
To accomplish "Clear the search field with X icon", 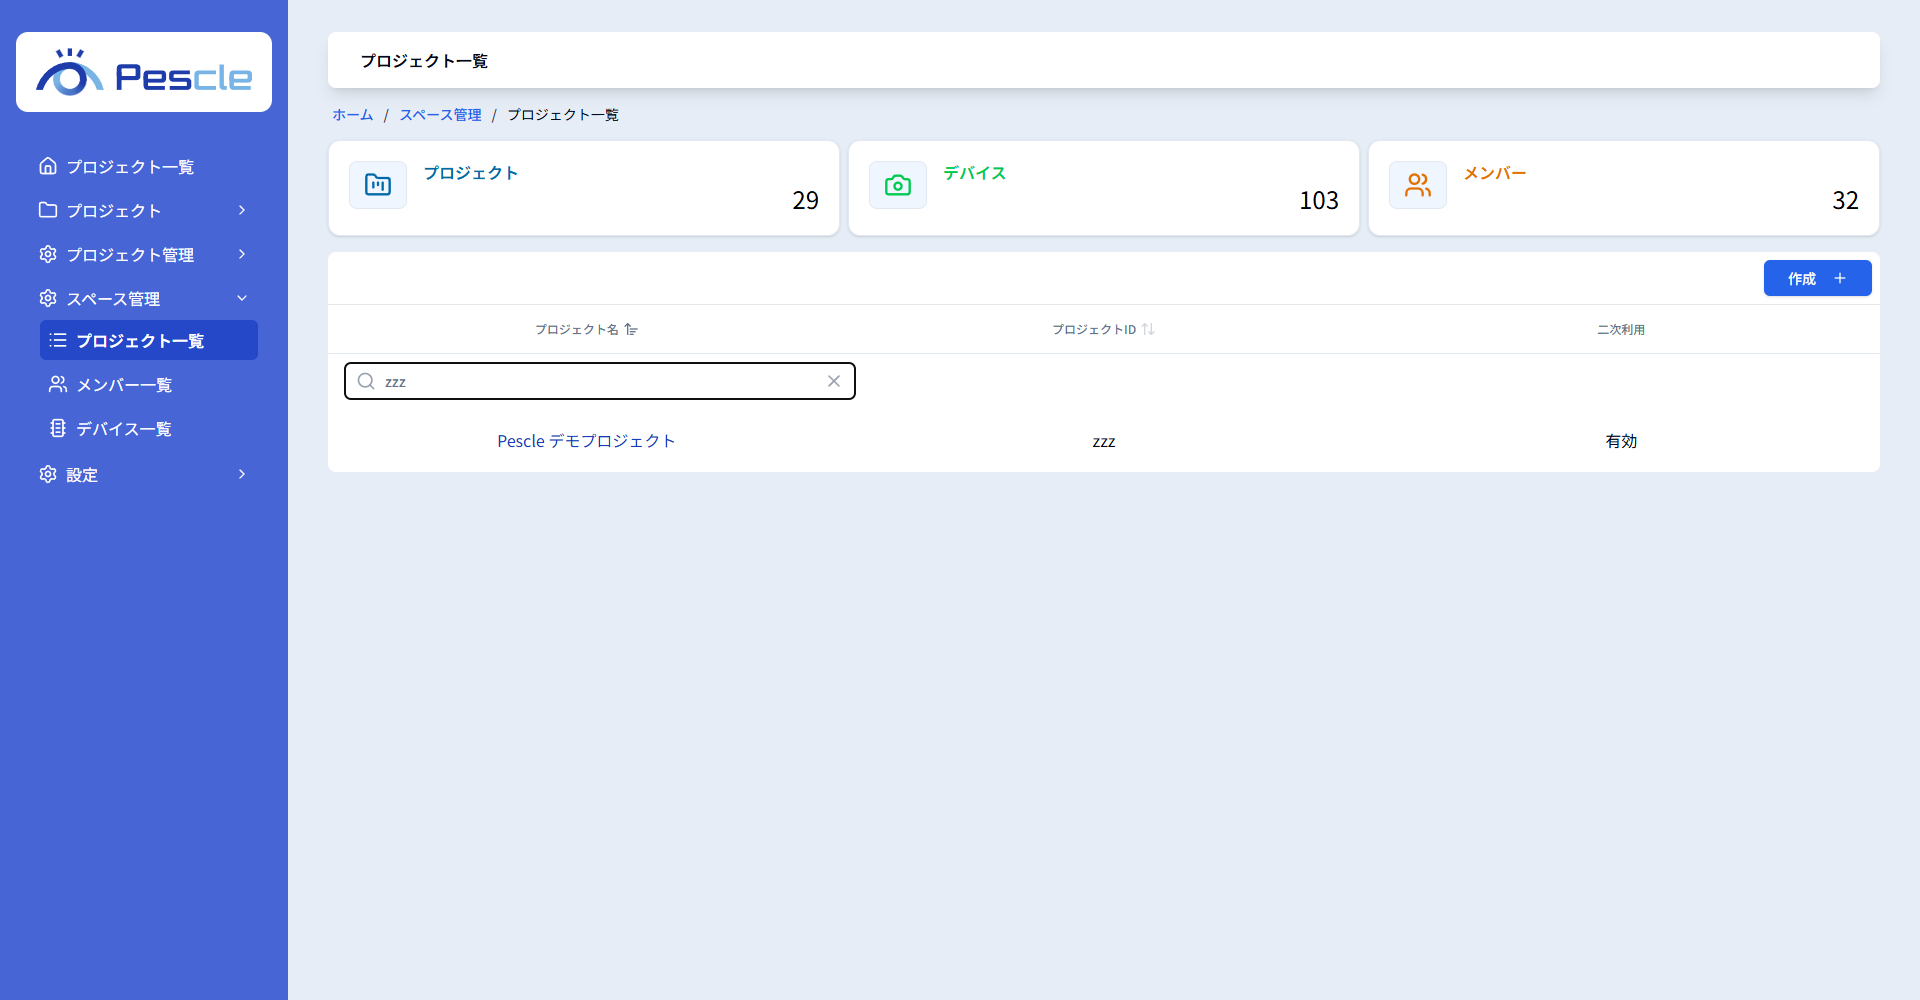I will click(834, 381).
